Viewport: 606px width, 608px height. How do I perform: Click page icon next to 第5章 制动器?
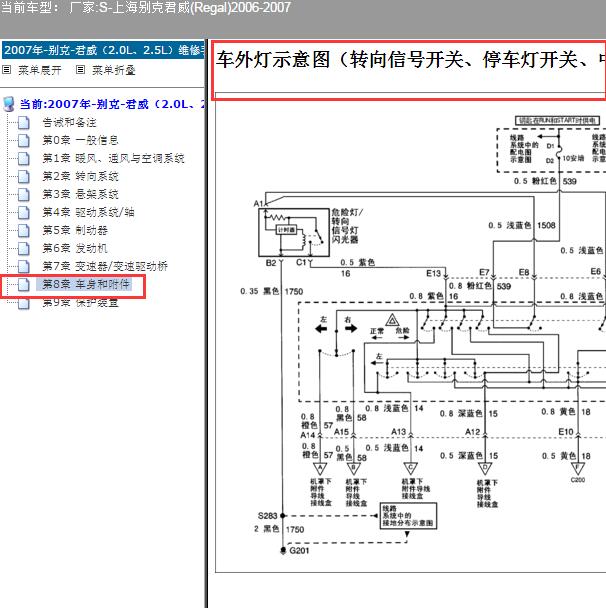point(24,230)
